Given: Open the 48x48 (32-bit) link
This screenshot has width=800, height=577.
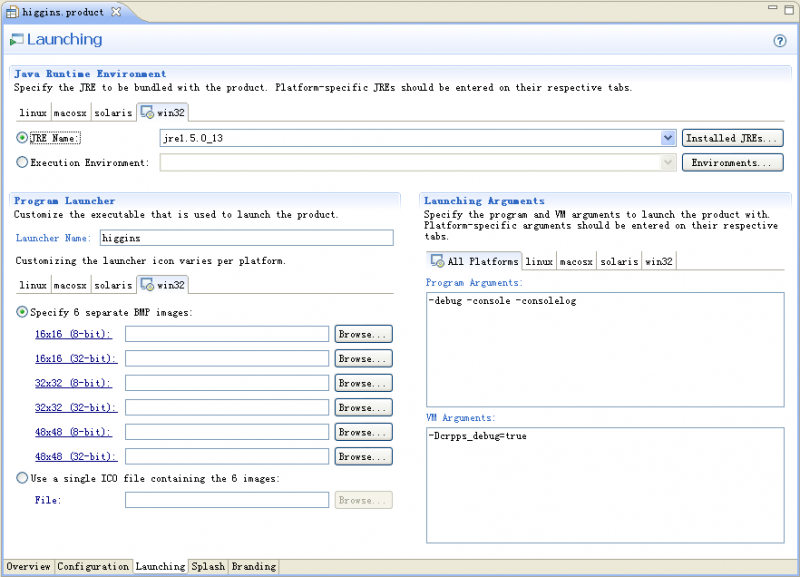Looking at the screenshot, I should click(76, 457).
